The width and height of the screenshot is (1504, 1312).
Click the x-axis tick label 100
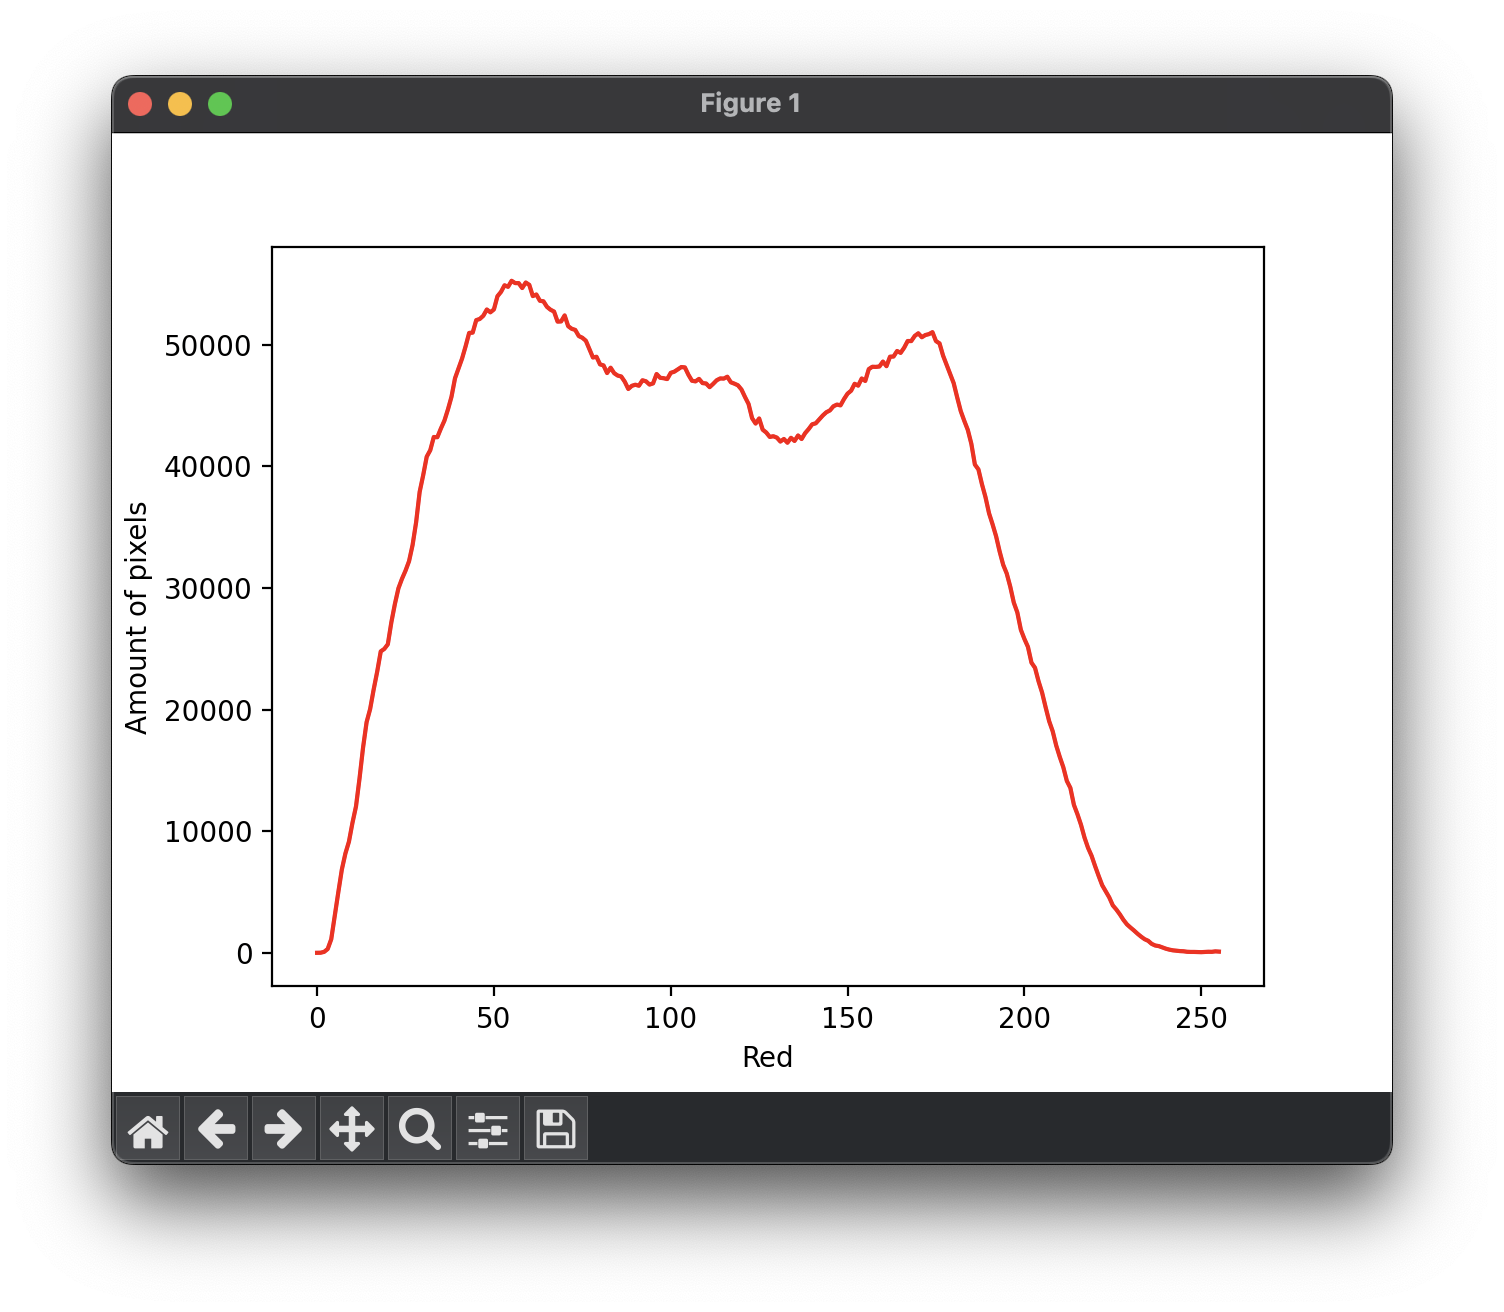(x=670, y=1018)
